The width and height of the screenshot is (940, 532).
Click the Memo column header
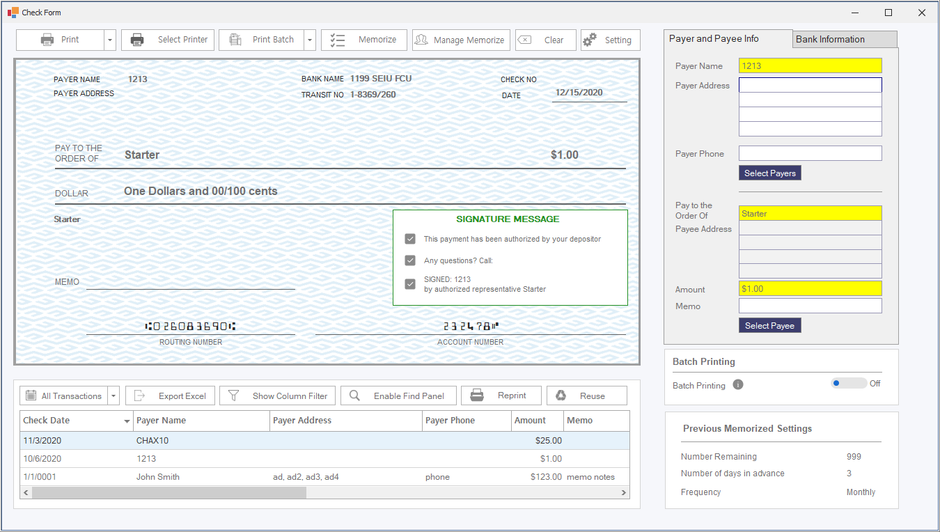tap(596, 421)
